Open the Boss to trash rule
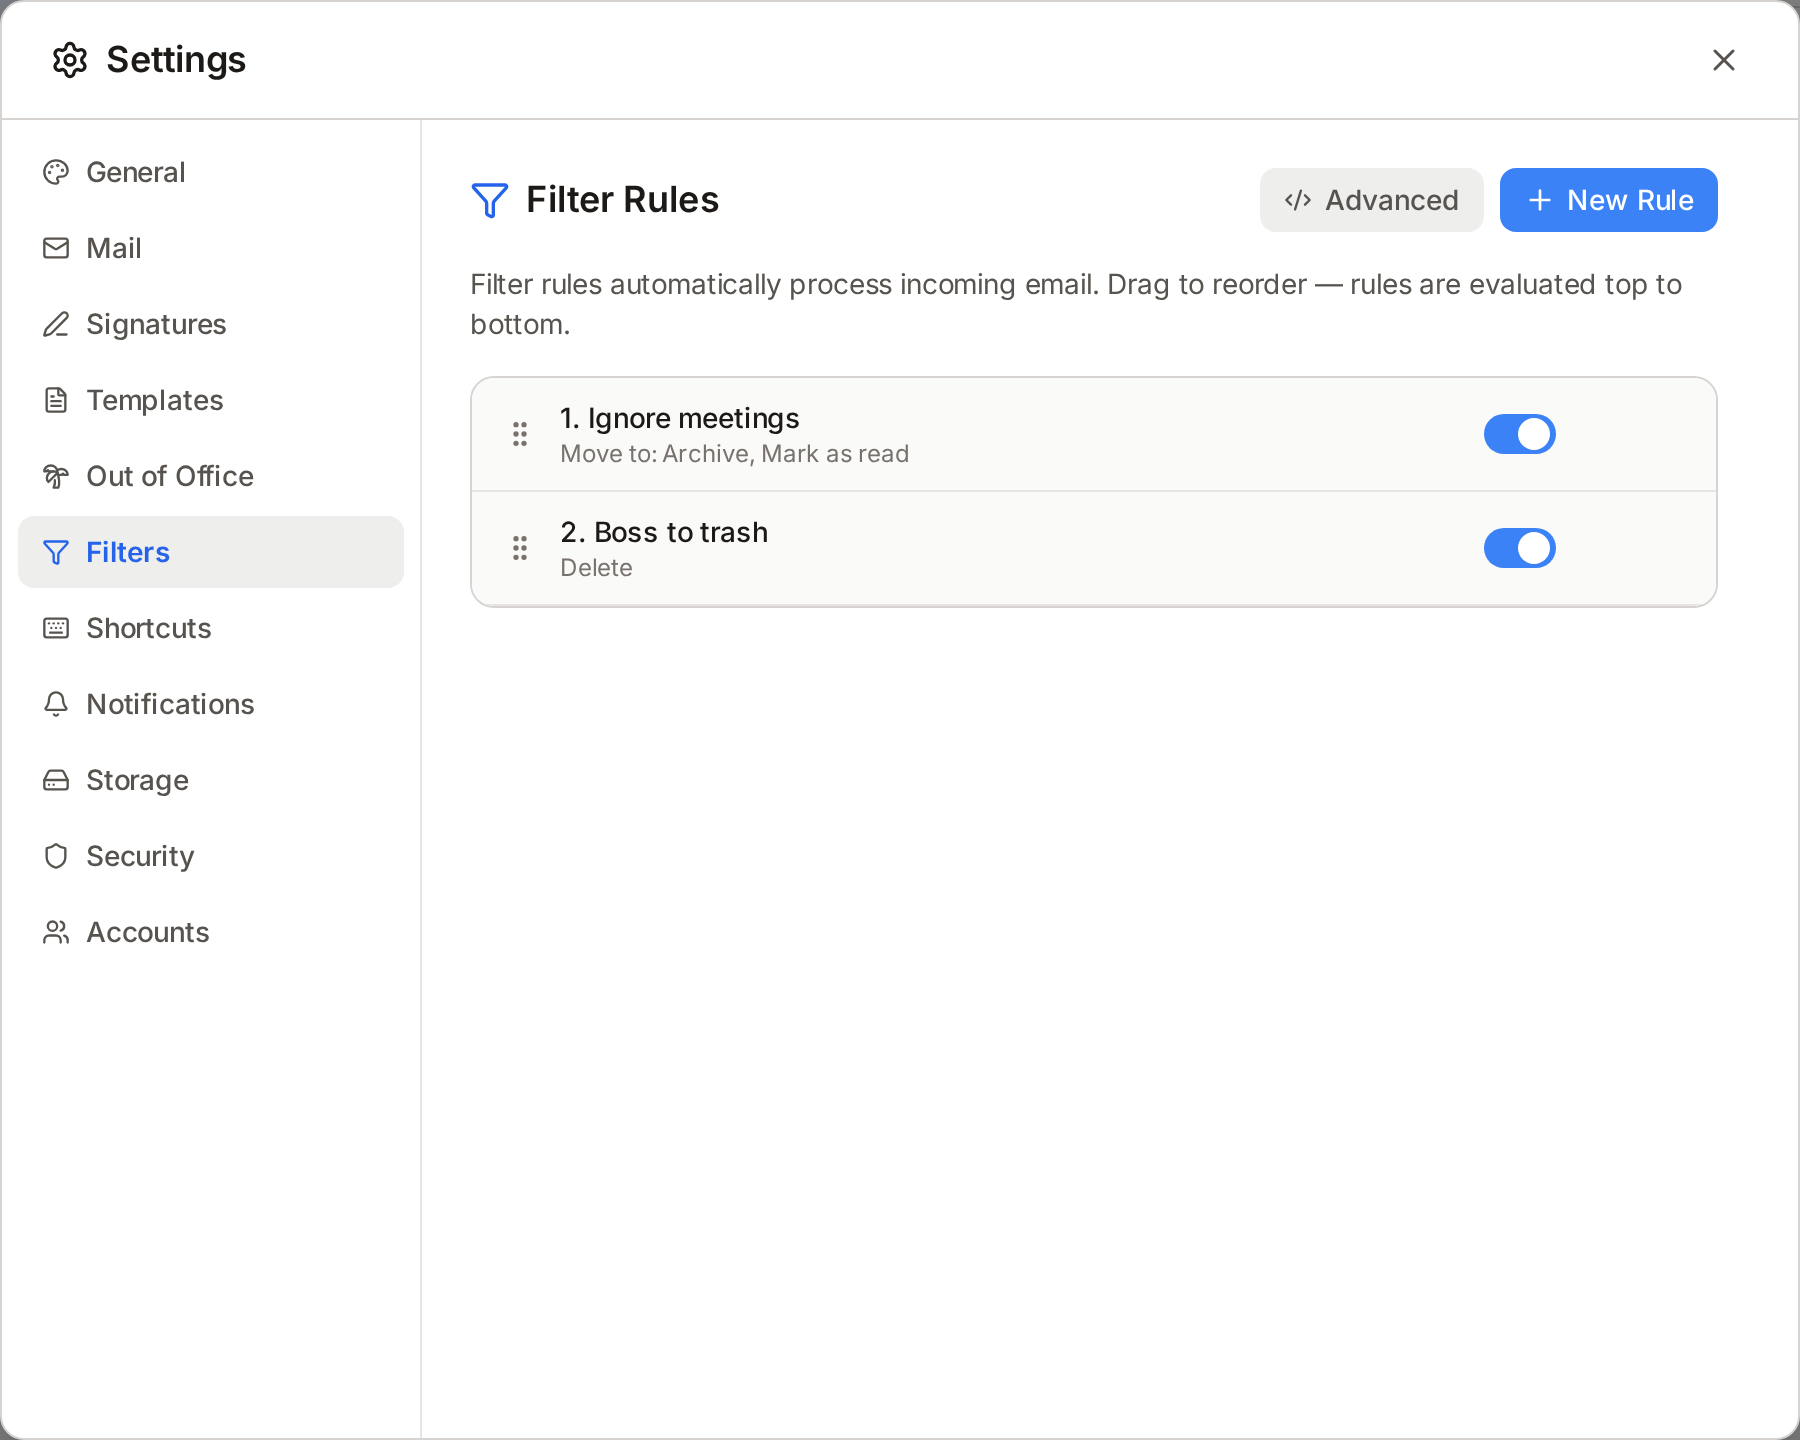The height and width of the screenshot is (1440, 1800). click(664, 533)
